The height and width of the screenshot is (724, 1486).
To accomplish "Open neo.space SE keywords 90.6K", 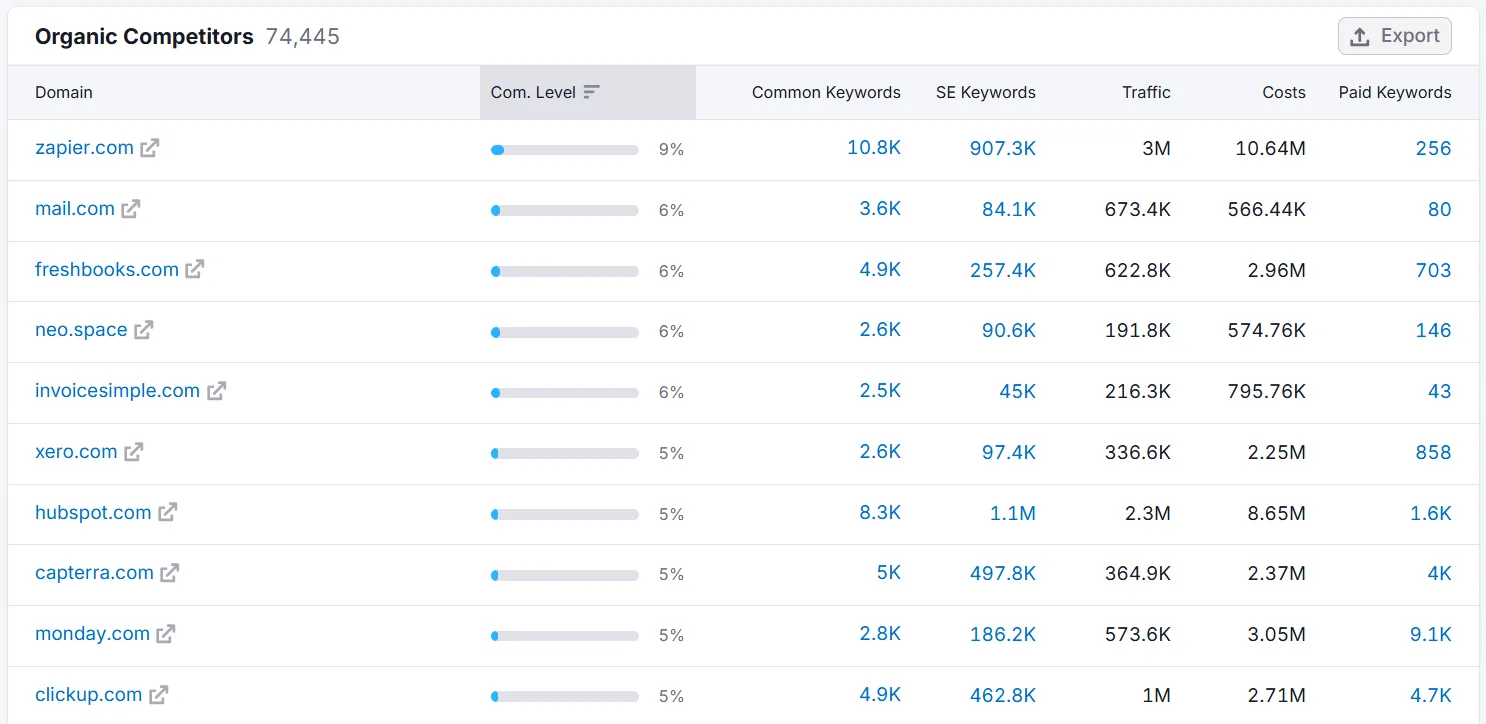I will pos(1009,330).
